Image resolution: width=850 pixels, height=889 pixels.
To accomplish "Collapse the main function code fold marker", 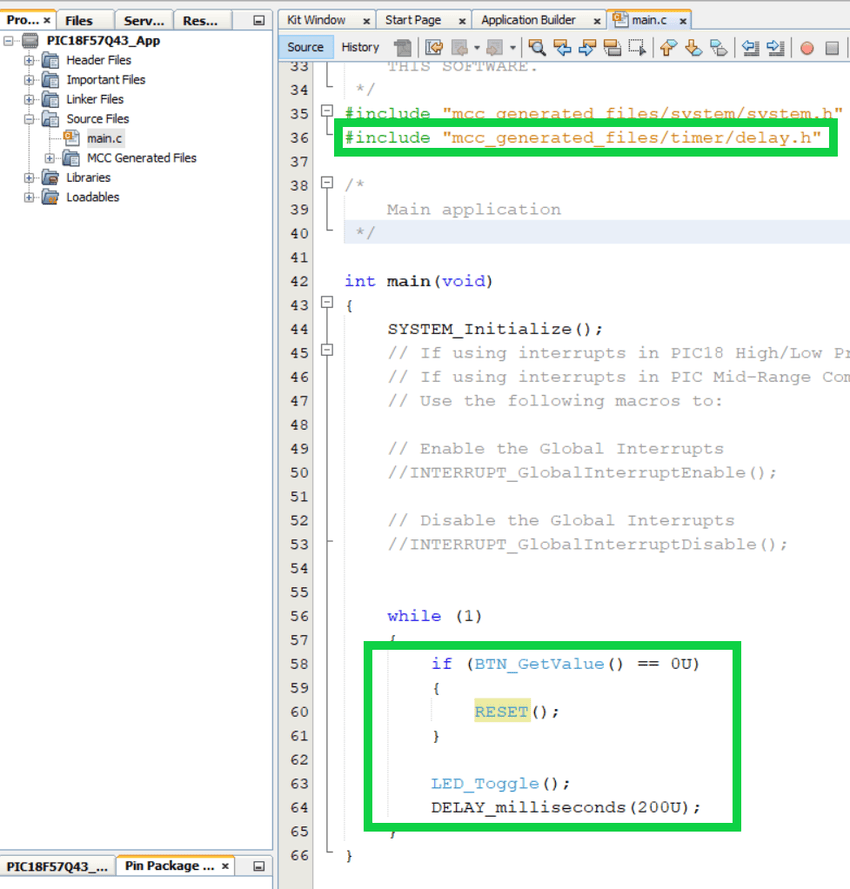I will click(x=327, y=303).
